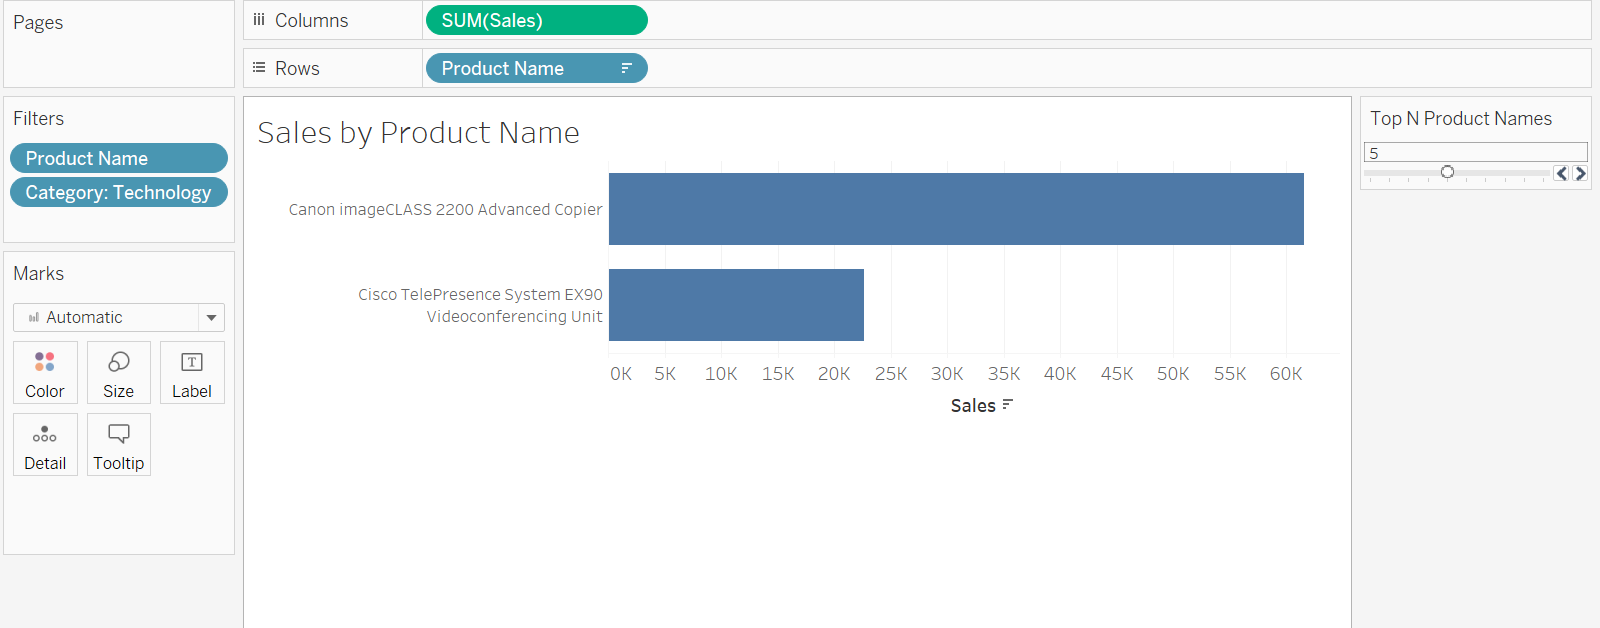Open the Tooltip marks card
The image size is (1600, 628).
(118, 445)
